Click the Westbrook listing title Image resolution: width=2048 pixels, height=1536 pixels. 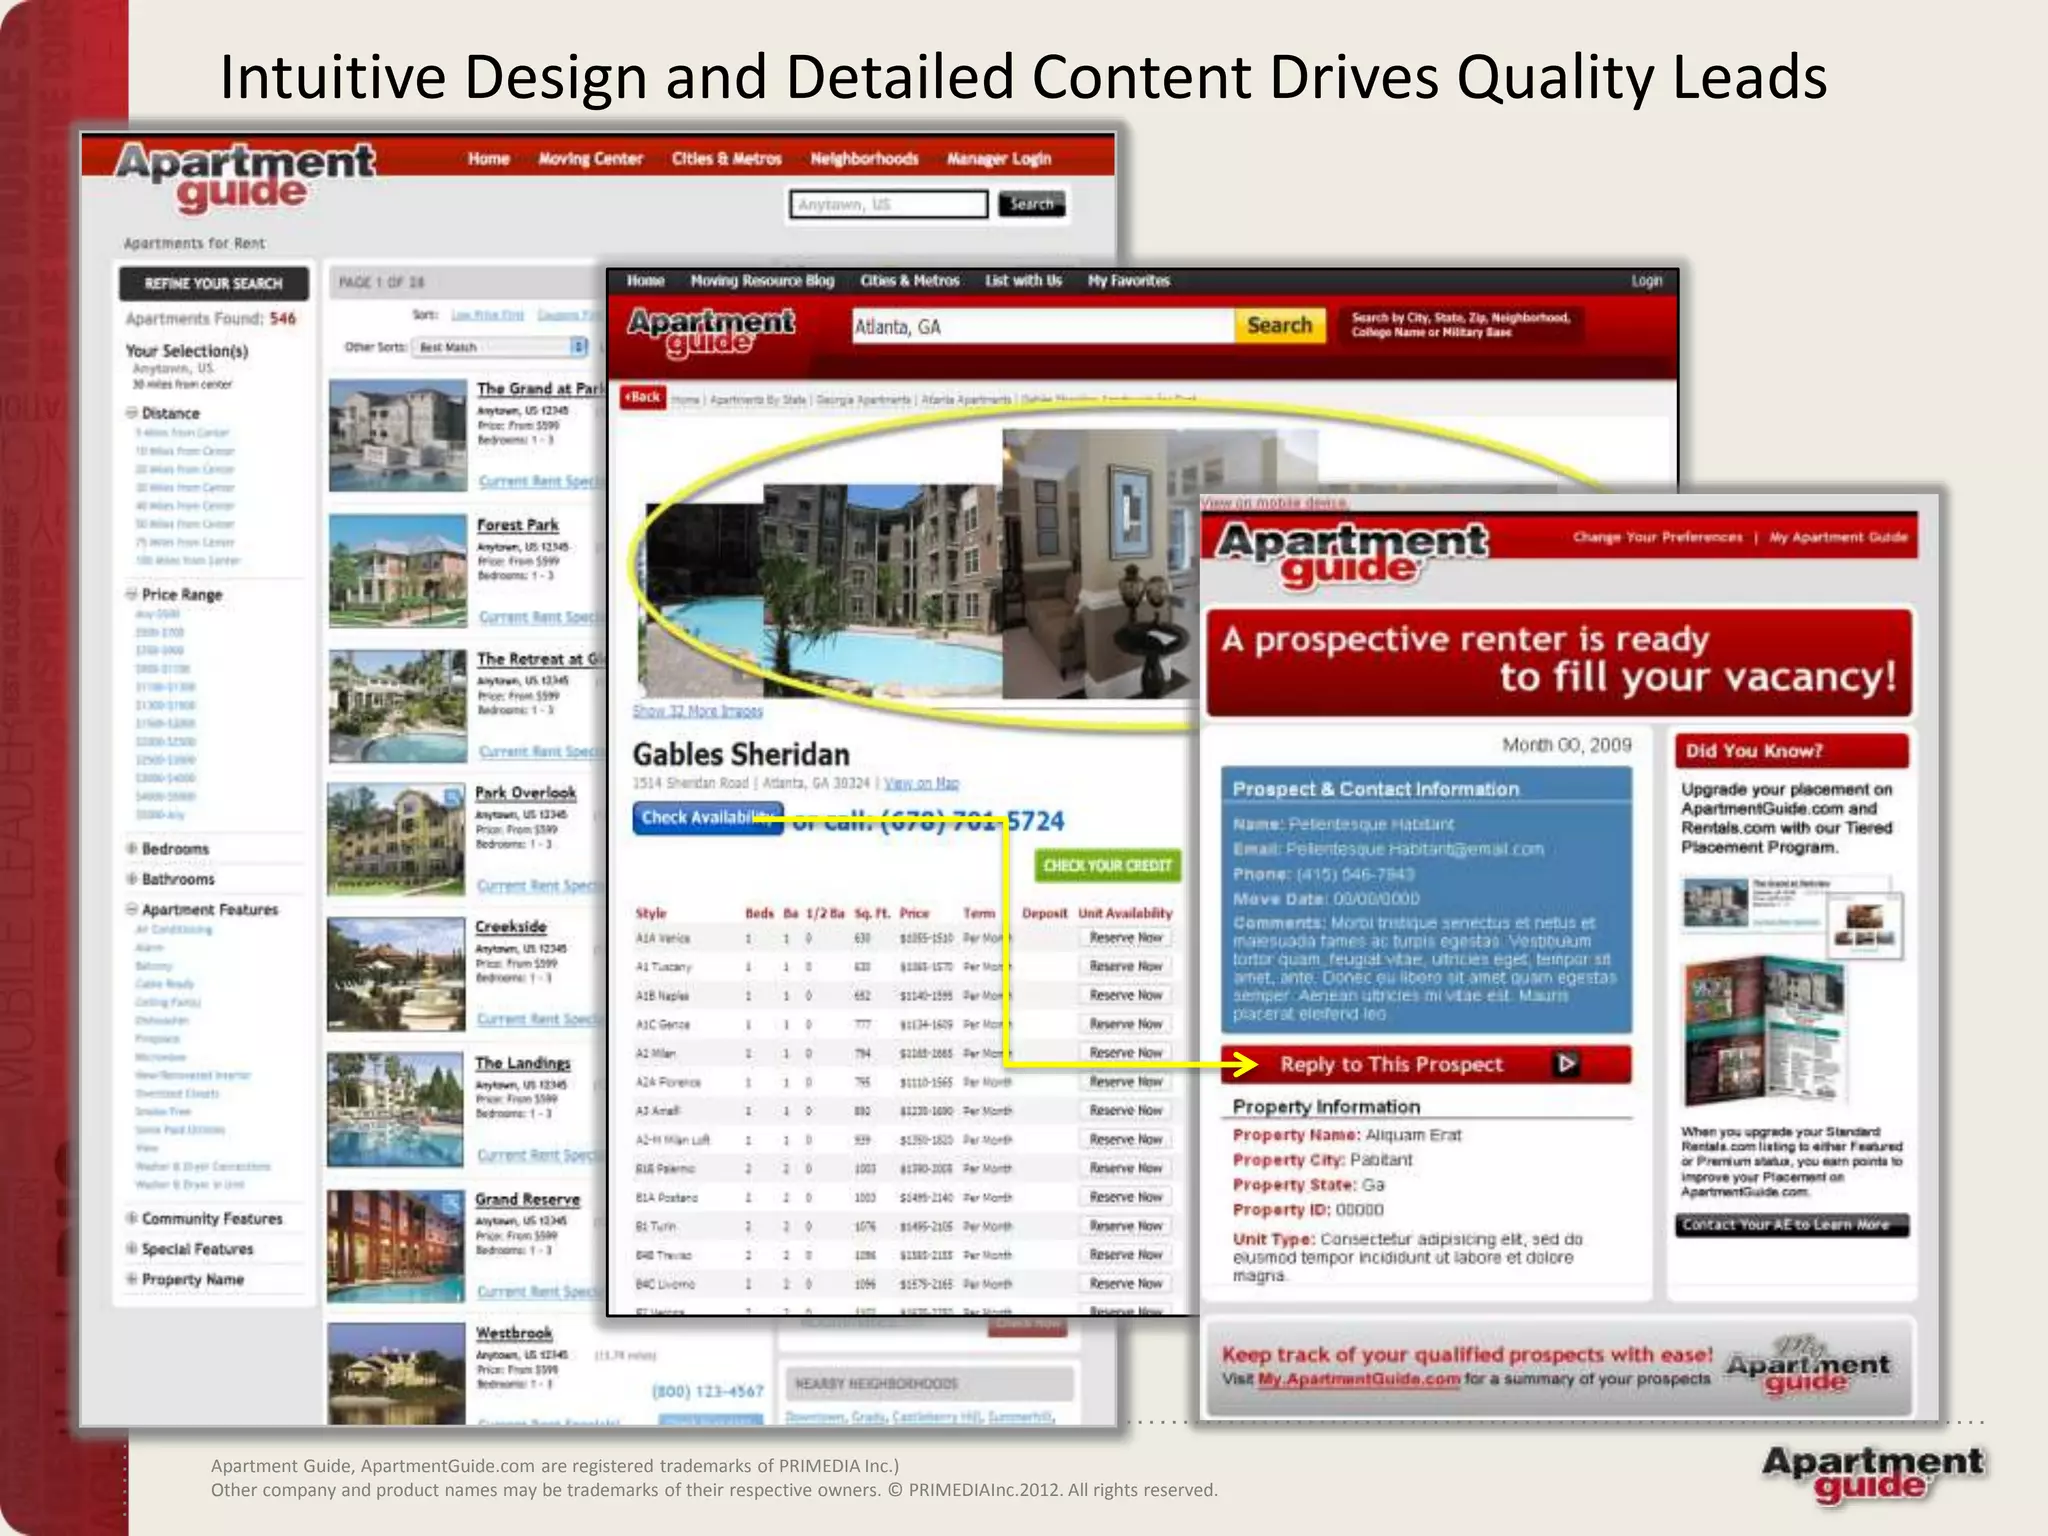pyautogui.click(x=514, y=1333)
